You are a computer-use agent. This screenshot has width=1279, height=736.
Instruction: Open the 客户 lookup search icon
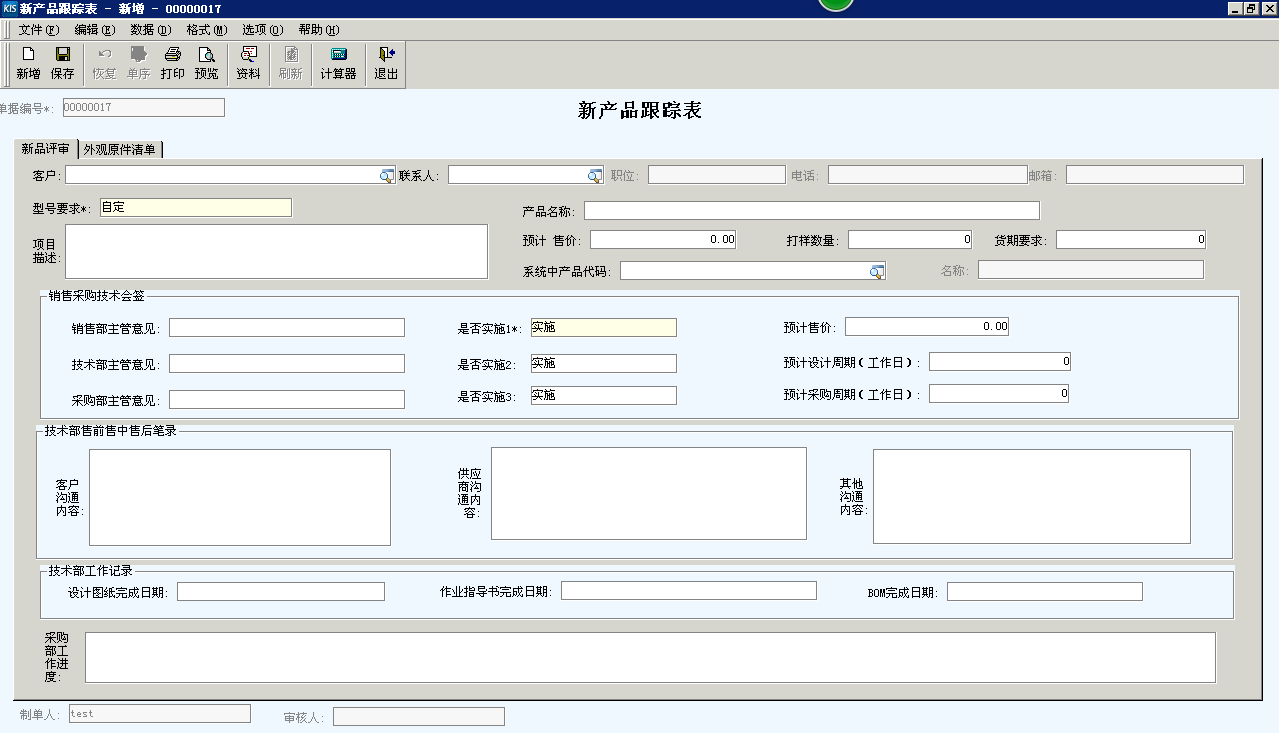click(387, 176)
